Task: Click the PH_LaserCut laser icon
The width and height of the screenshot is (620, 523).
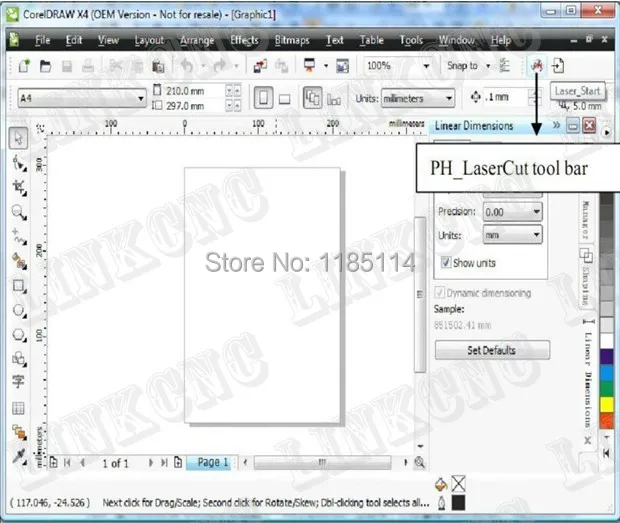Action: point(537,65)
